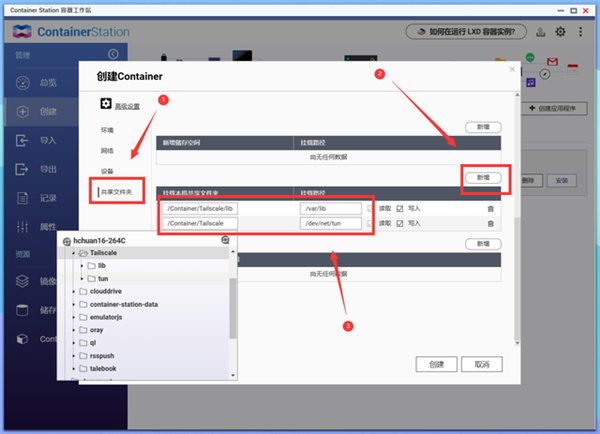This screenshot has width=600, height=434.
Task: Expand the container-station-data folder arrow
Action: (x=73, y=305)
